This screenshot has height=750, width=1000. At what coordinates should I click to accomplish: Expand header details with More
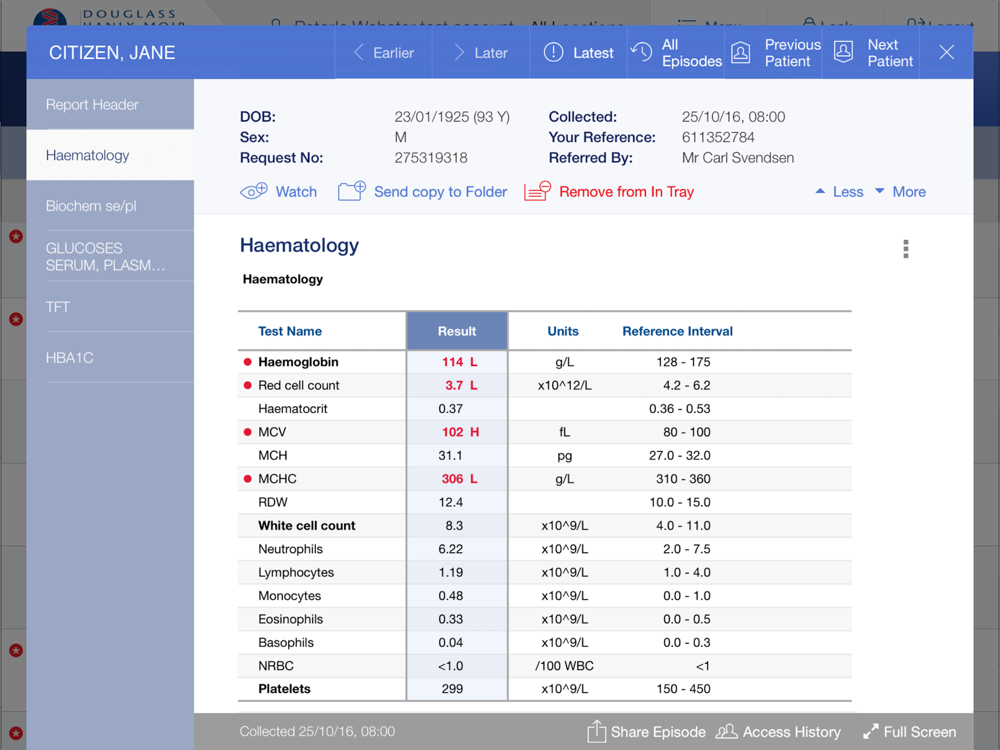click(900, 192)
